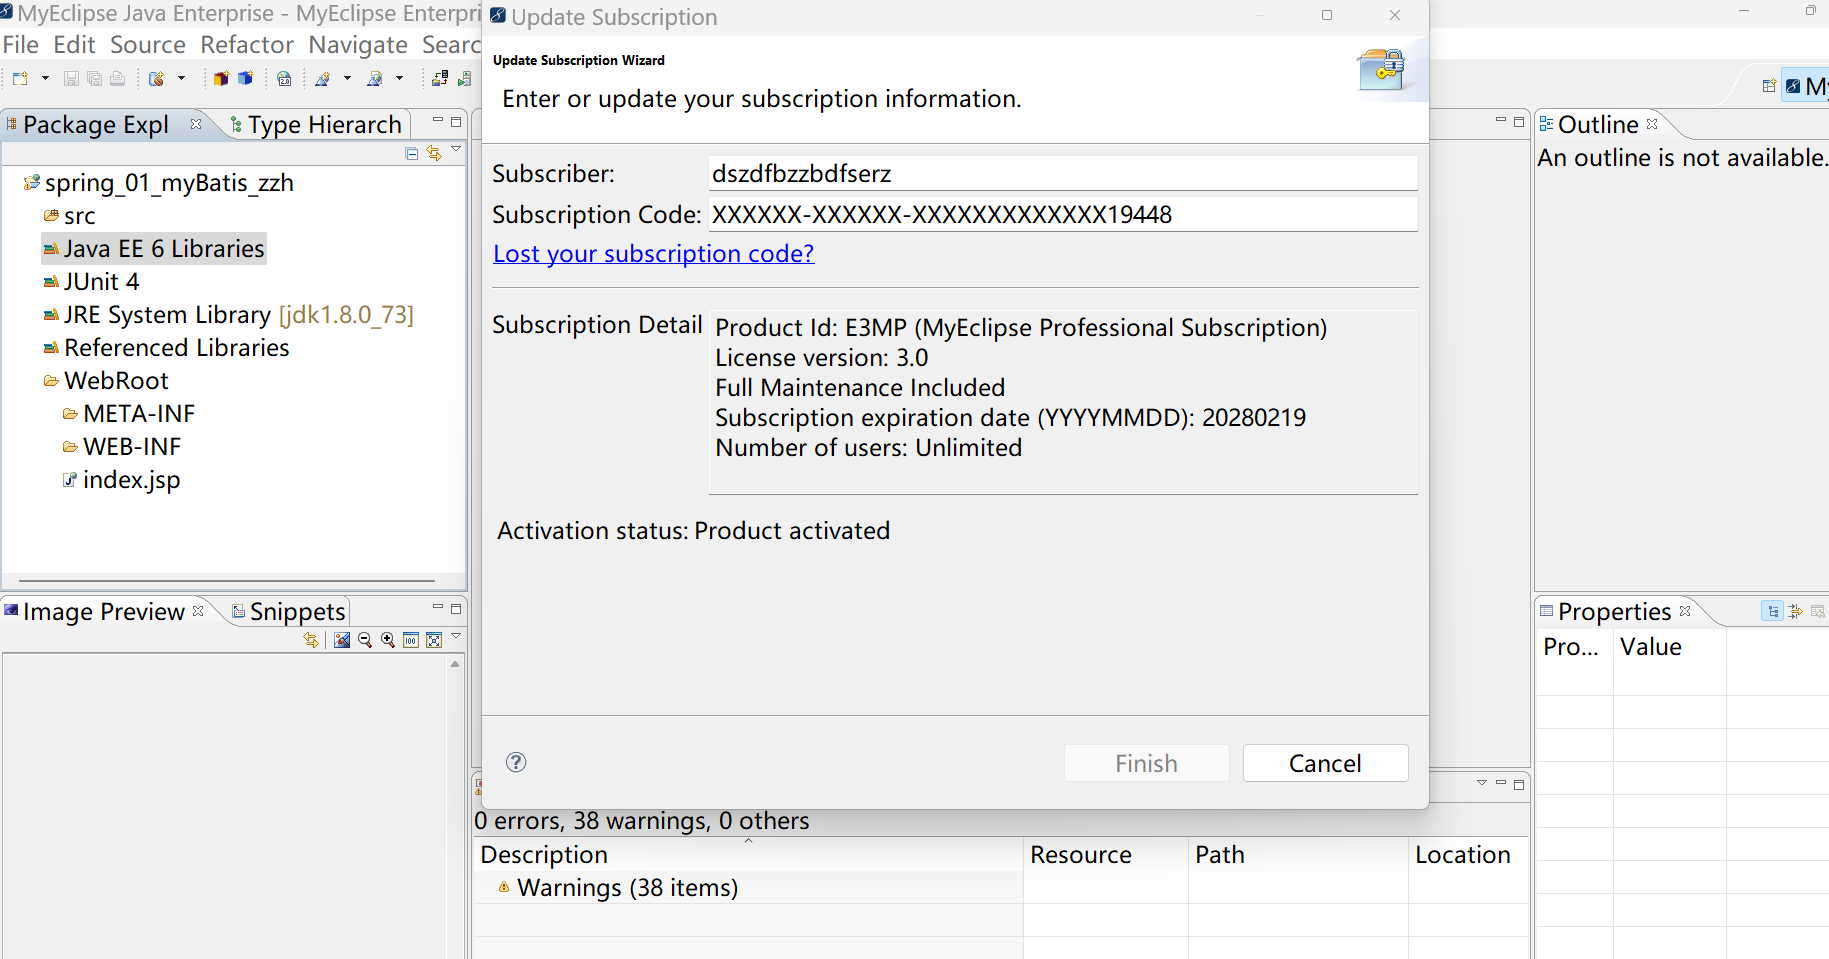Click the New wizard toolbar icon
The image size is (1829, 959).
click(x=20, y=78)
